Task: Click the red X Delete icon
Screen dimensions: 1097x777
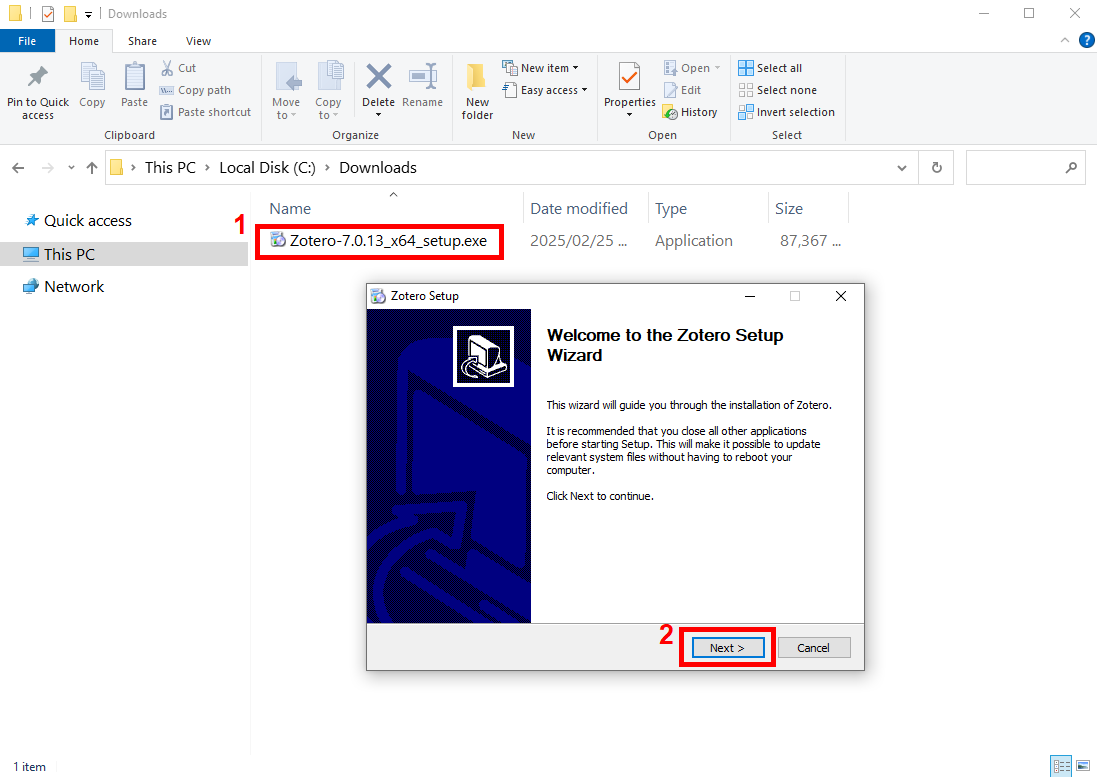Action: pyautogui.click(x=378, y=78)
